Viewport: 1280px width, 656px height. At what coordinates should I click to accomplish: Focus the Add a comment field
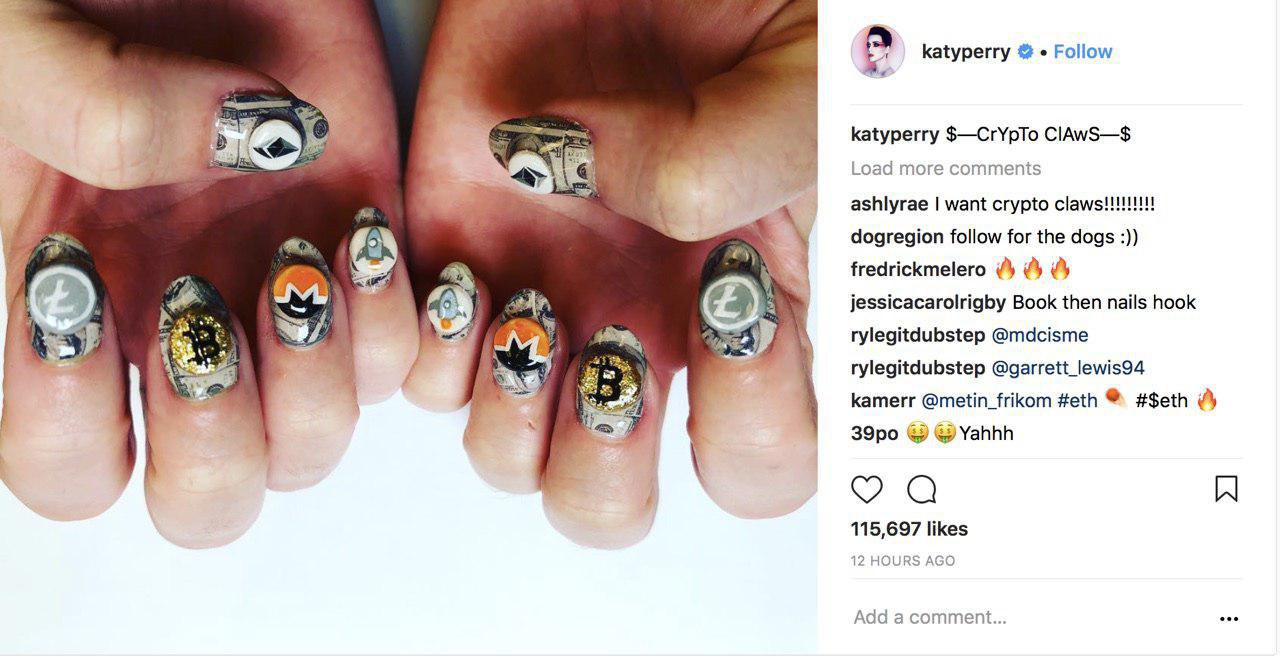1030,618
